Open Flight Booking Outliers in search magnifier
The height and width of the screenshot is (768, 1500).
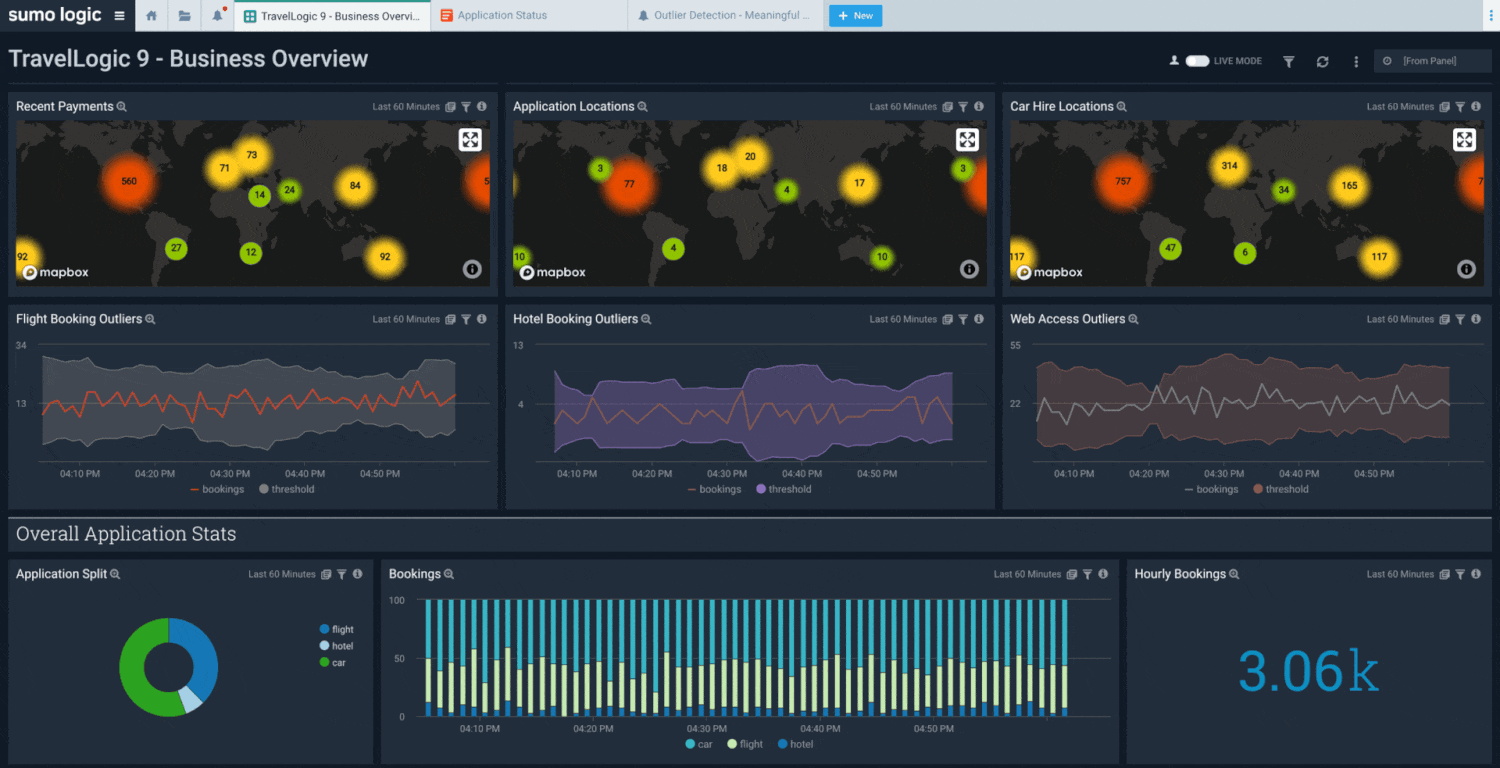[x=150, y=320]
